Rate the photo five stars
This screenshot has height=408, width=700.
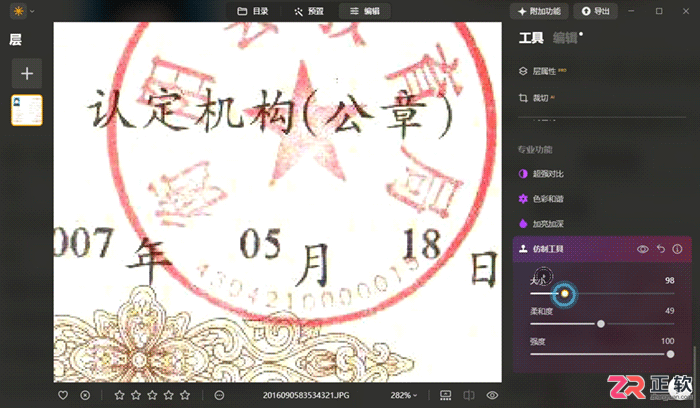(x=185, y=395)
